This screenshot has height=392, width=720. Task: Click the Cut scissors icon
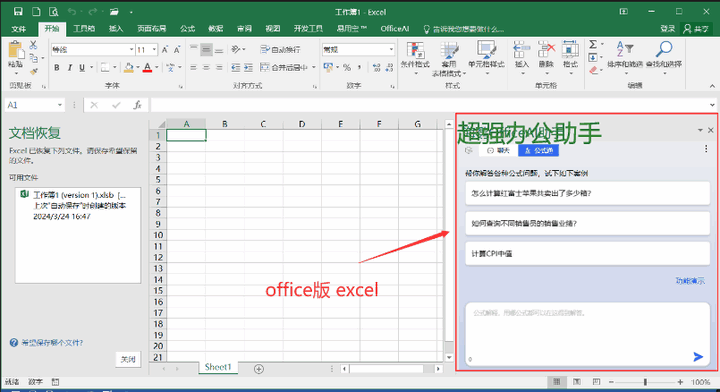(33, 45)
